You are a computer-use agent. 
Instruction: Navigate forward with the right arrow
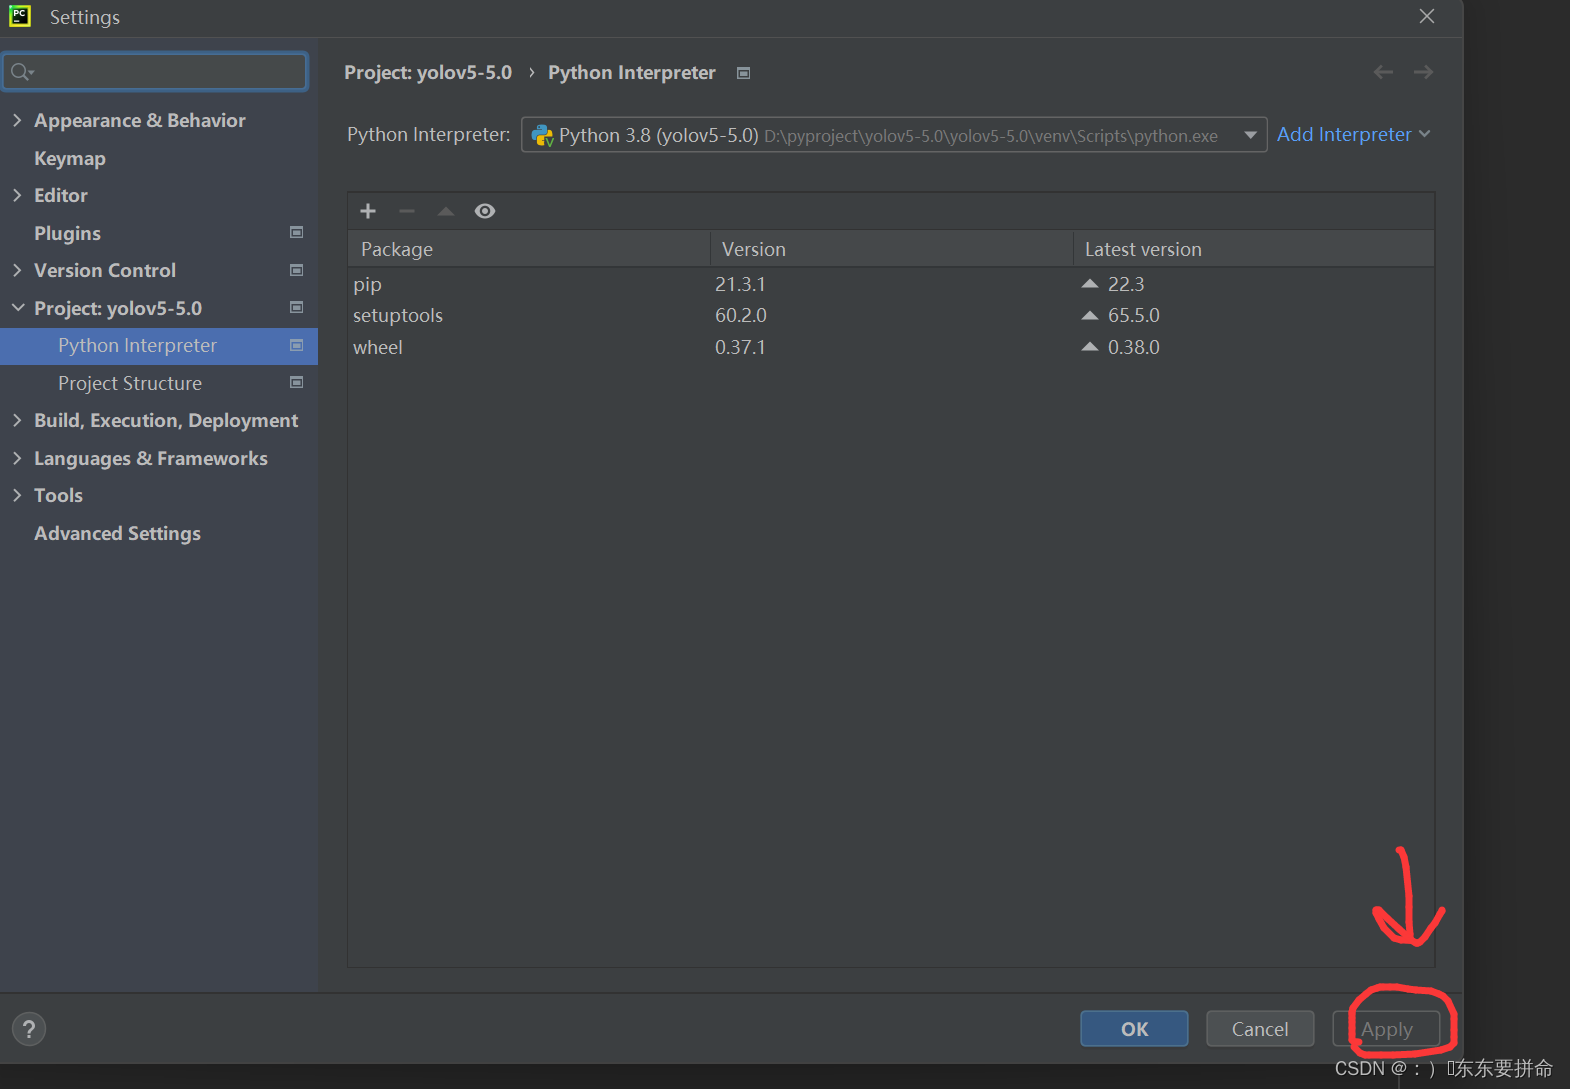1423,72
